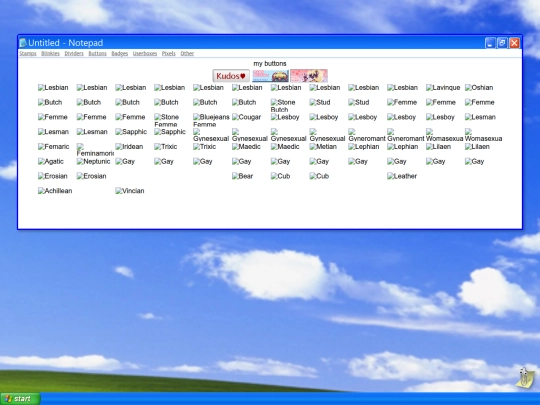Select the Stone Femme image
Screen dimensions: 540x405
(x=166, y=121)
